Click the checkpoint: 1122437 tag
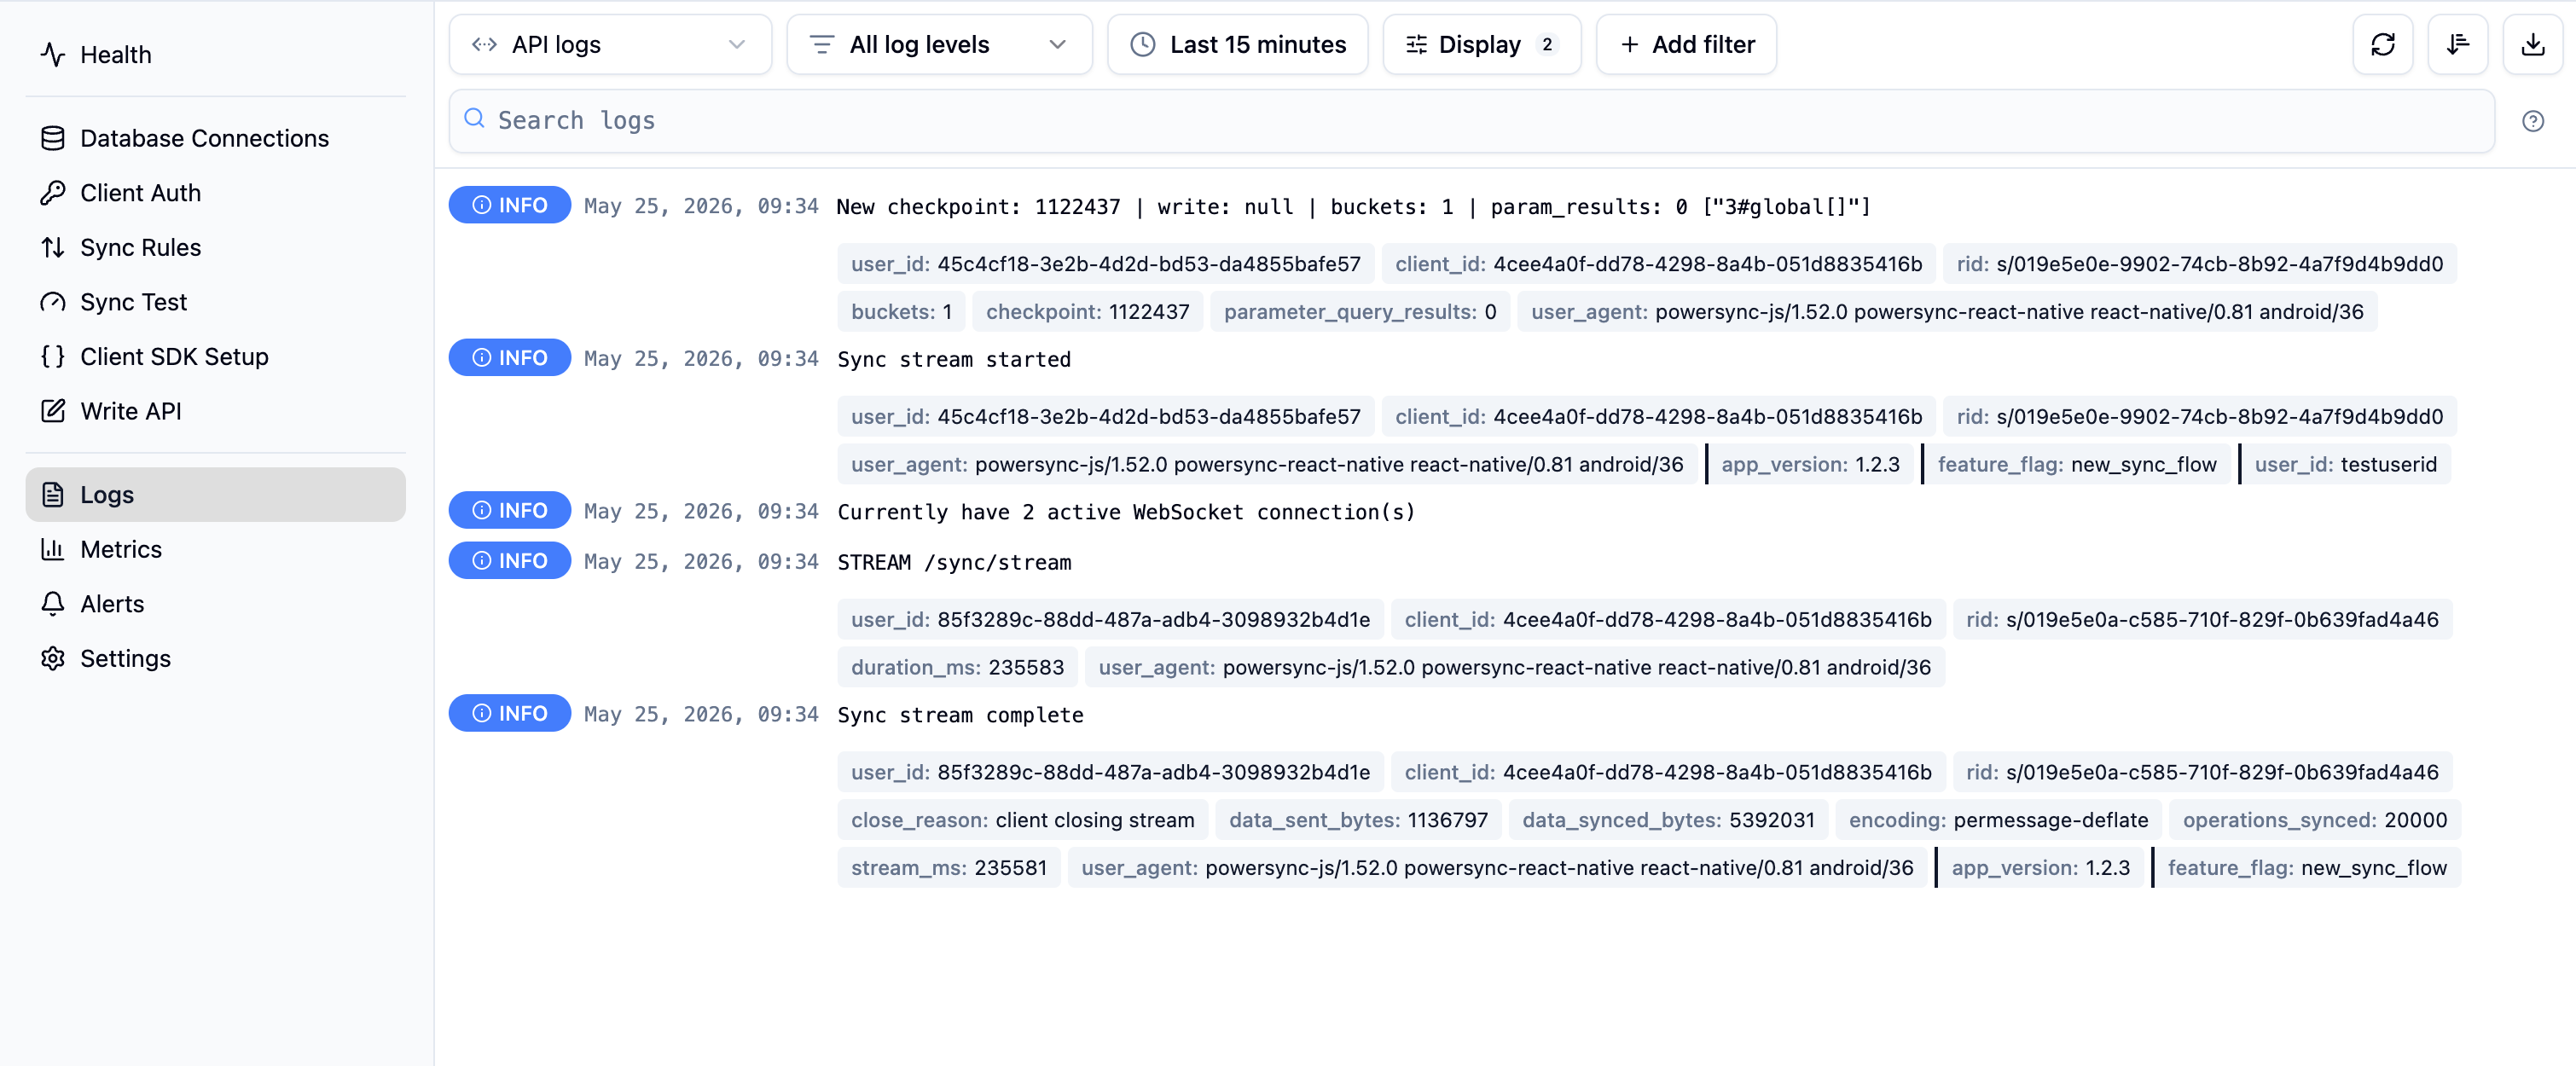Viewport: 2576px width, 1066px height. click(1087, 311)
